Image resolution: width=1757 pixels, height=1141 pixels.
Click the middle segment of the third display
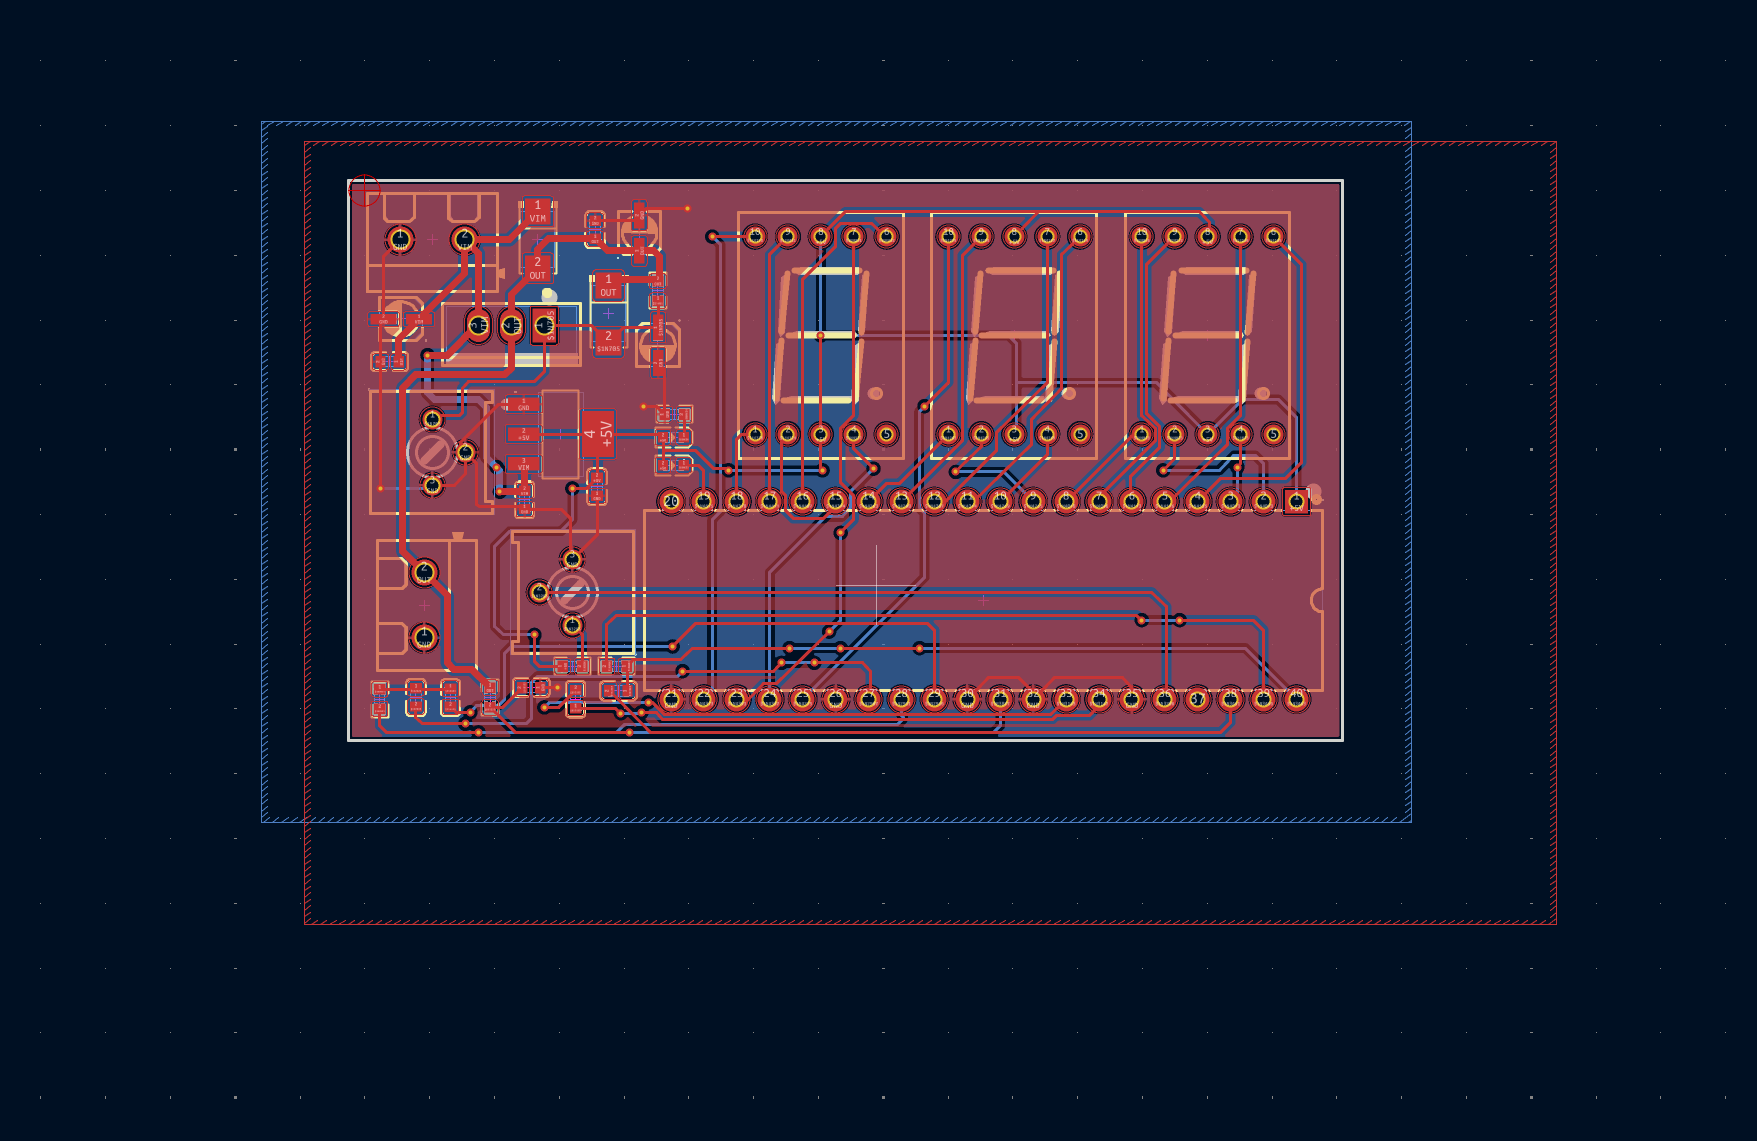(1206, 335)
